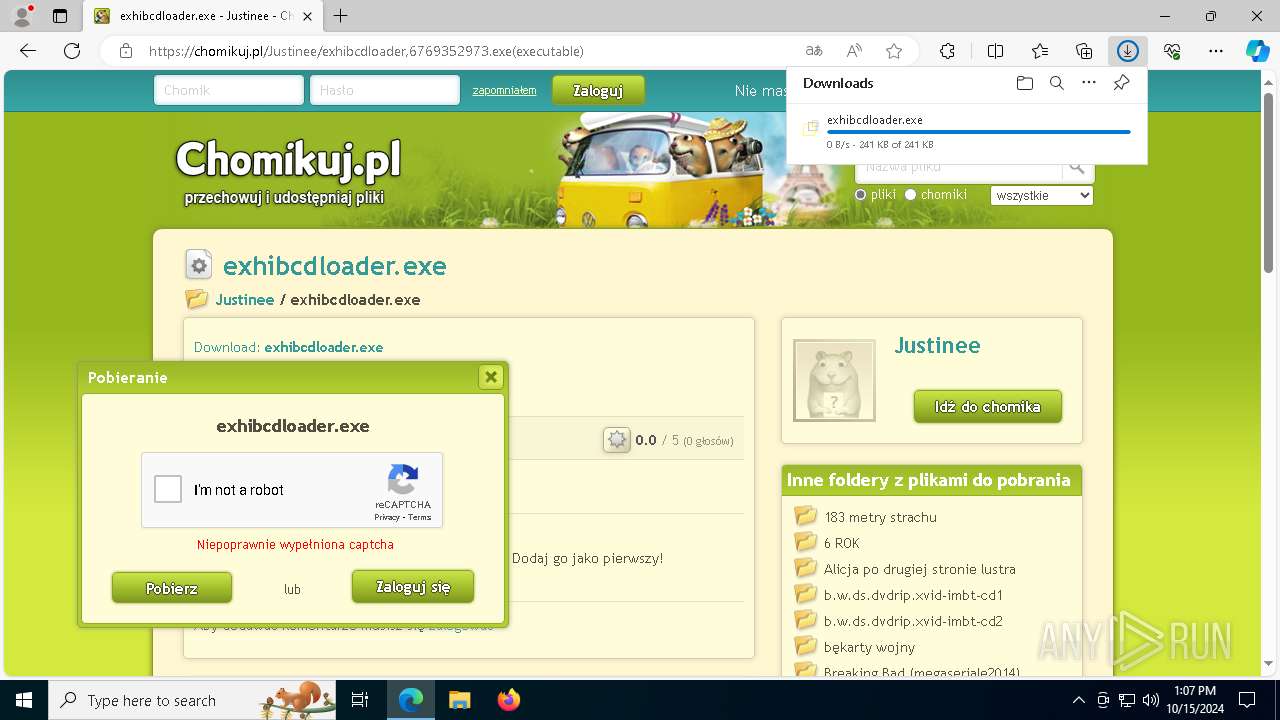Click the site search magnifier icon
This screenshot has width=1280, height=720.
1077,167
